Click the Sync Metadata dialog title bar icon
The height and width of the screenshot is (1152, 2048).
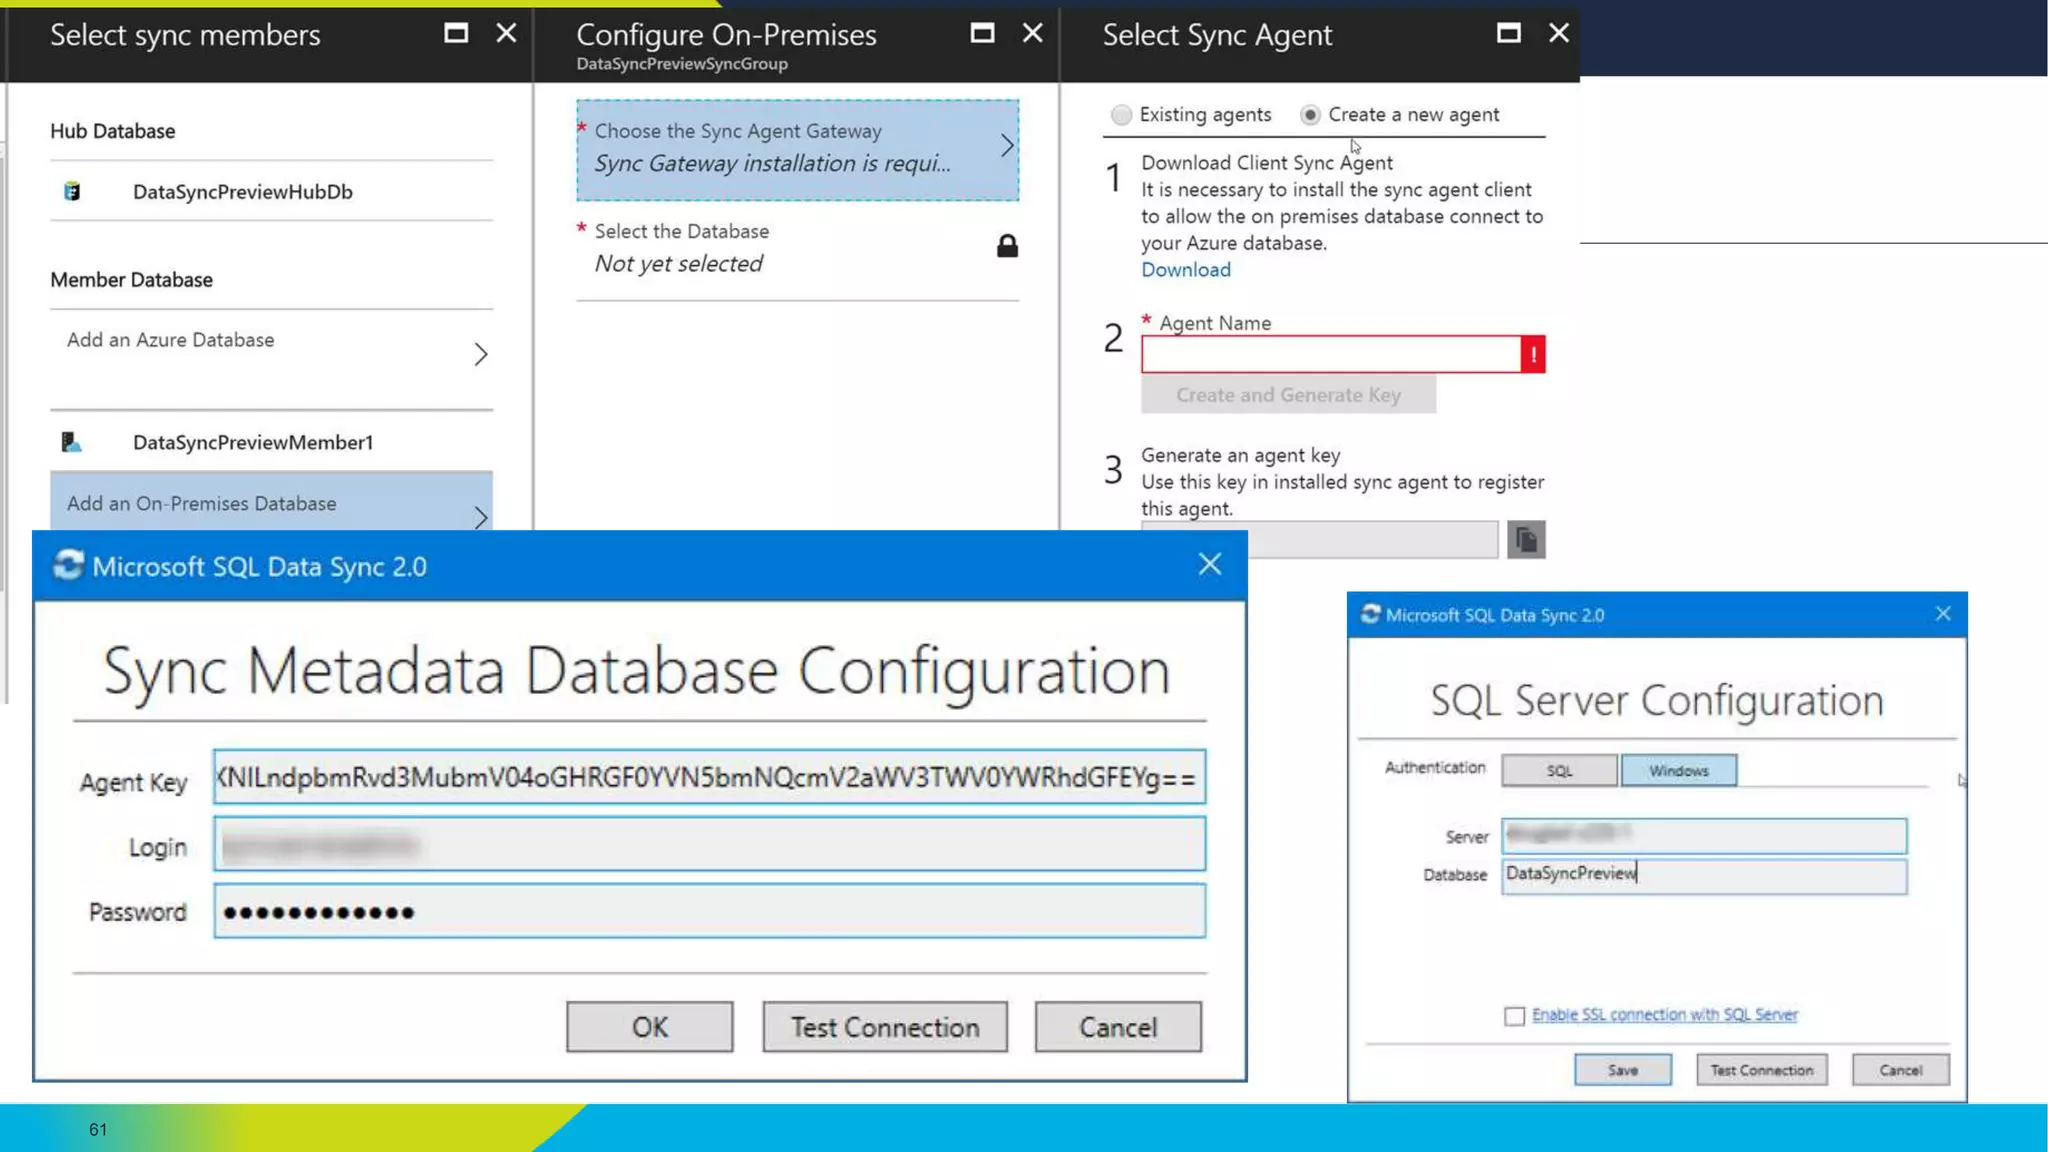tap(68, 566)
